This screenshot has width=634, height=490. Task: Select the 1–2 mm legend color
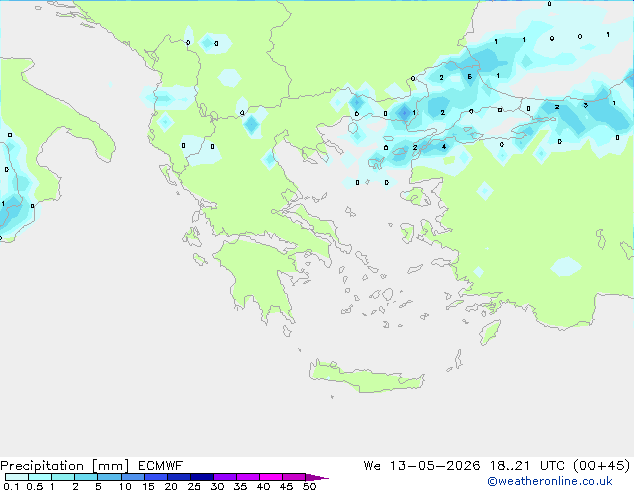[x=63, y=477]
